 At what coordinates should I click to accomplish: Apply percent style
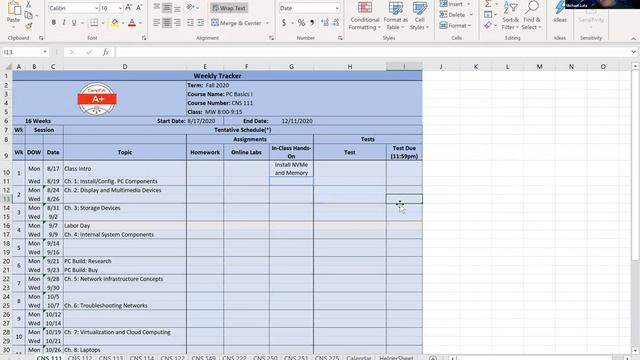pos(301,23)
